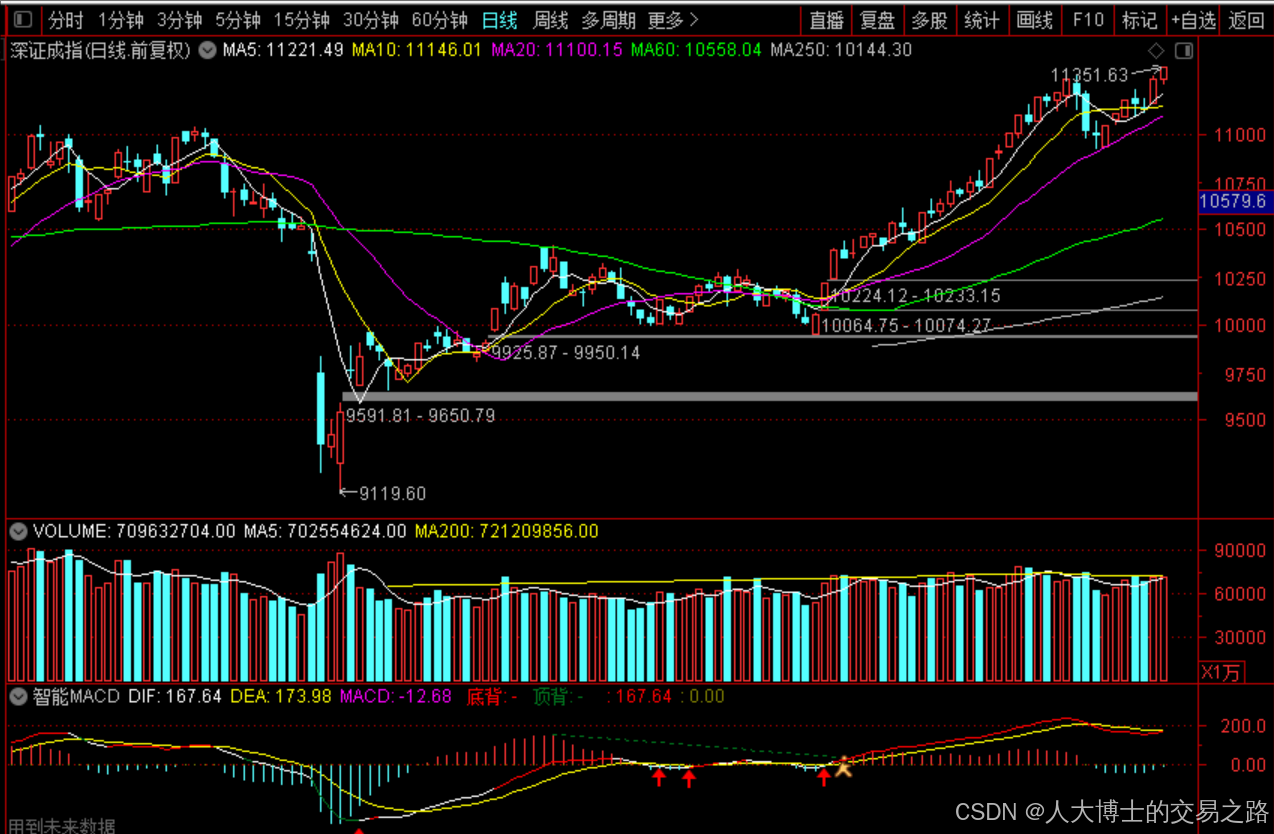Click the 9119.60 low price annotation
Image resolution: width=1274 pixels, height=834 pixels.
[392, 493]
